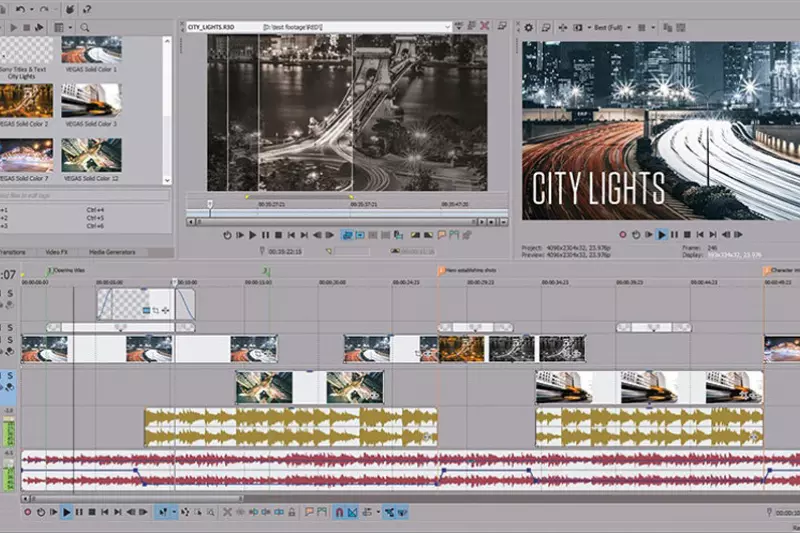
Task: Click the first yellow audio waveform event
Action: coord(291,427)
